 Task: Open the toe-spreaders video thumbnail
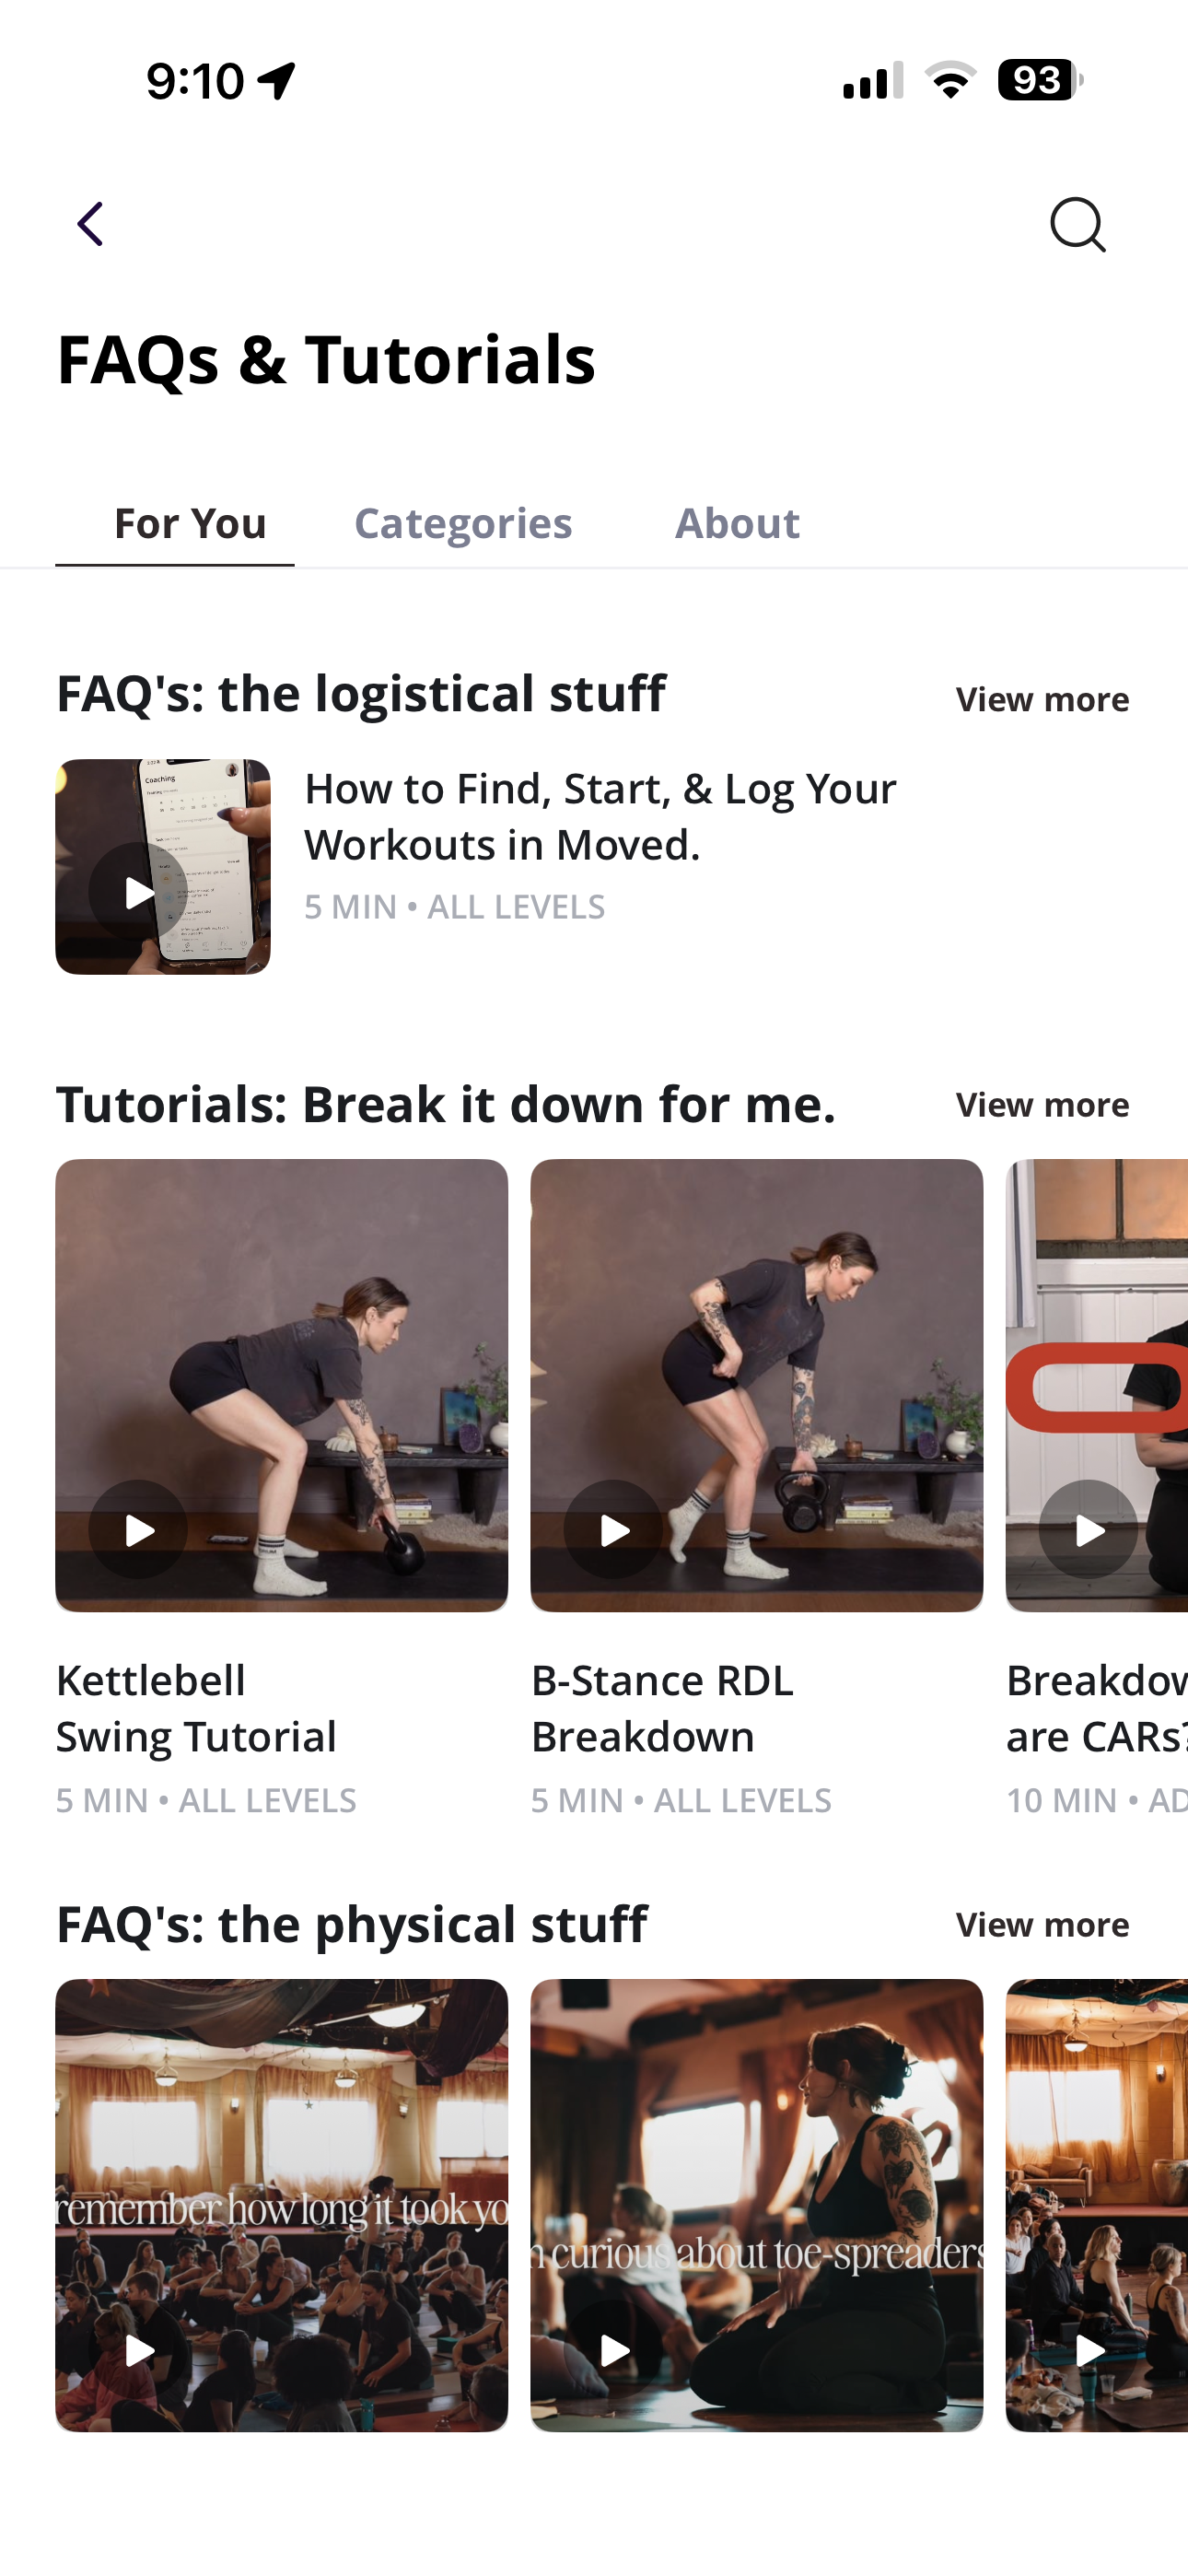(757, 2205)
